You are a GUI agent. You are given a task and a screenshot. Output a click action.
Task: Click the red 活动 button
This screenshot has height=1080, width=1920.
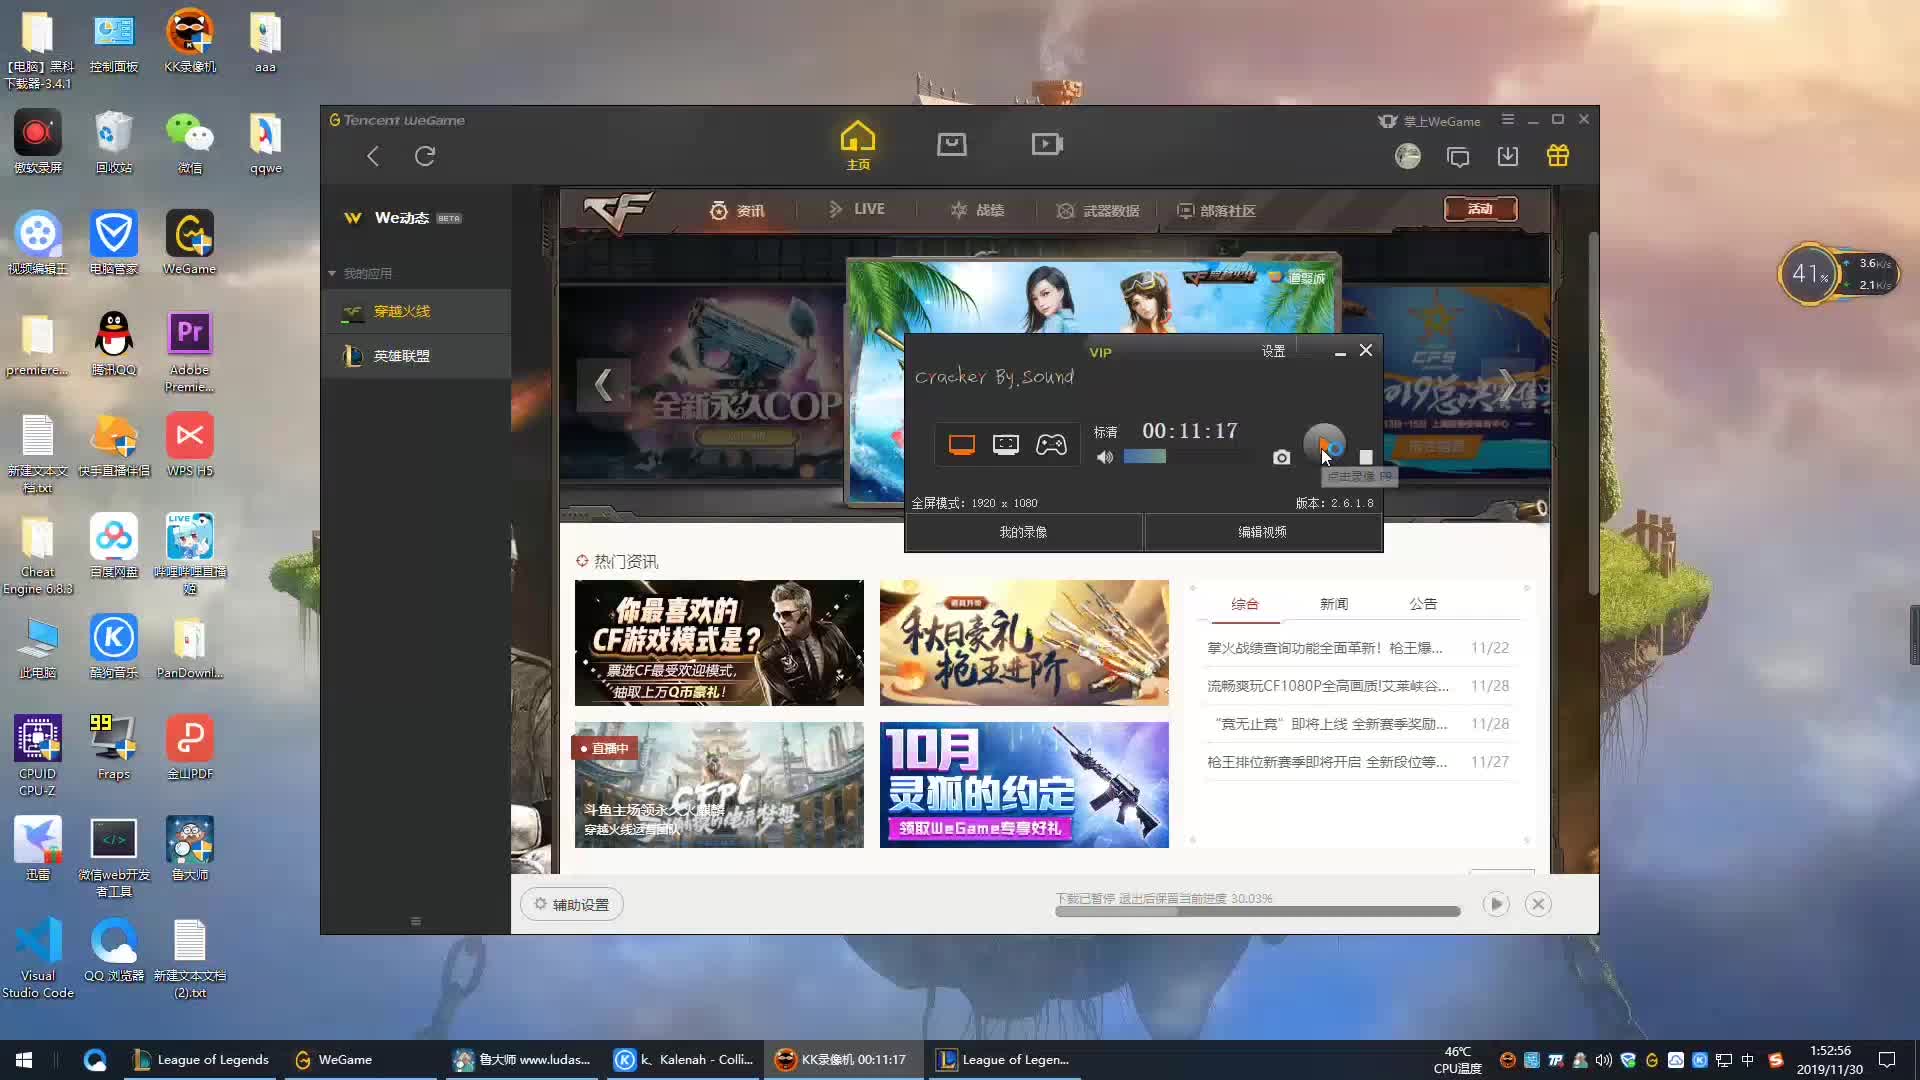pyautogui.click(x=1480, y=209)
